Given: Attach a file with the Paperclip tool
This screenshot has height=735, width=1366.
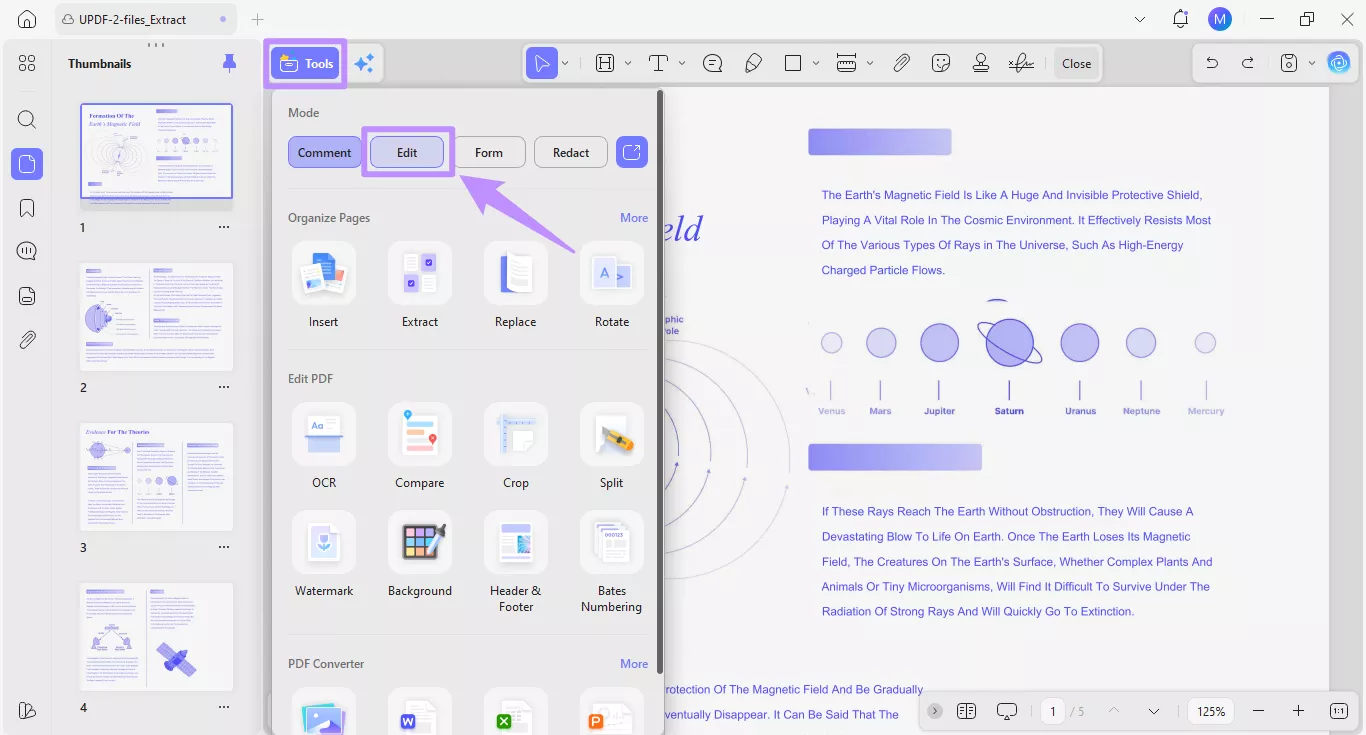Looking at the screenshot, I should (x=901, y=62).
